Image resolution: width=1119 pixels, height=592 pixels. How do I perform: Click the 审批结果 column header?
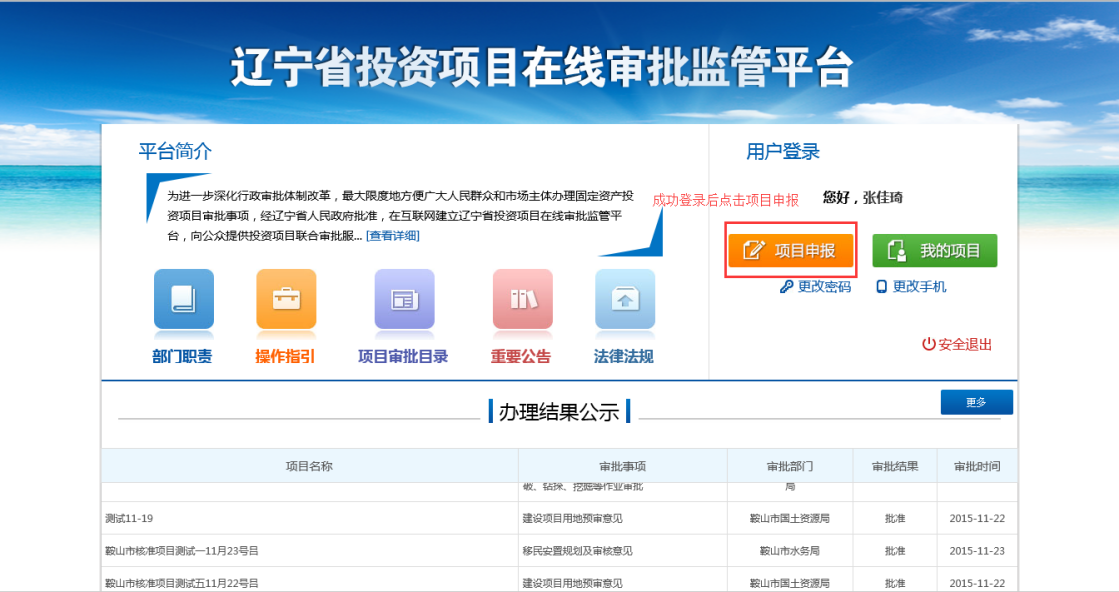pos(894,466)
